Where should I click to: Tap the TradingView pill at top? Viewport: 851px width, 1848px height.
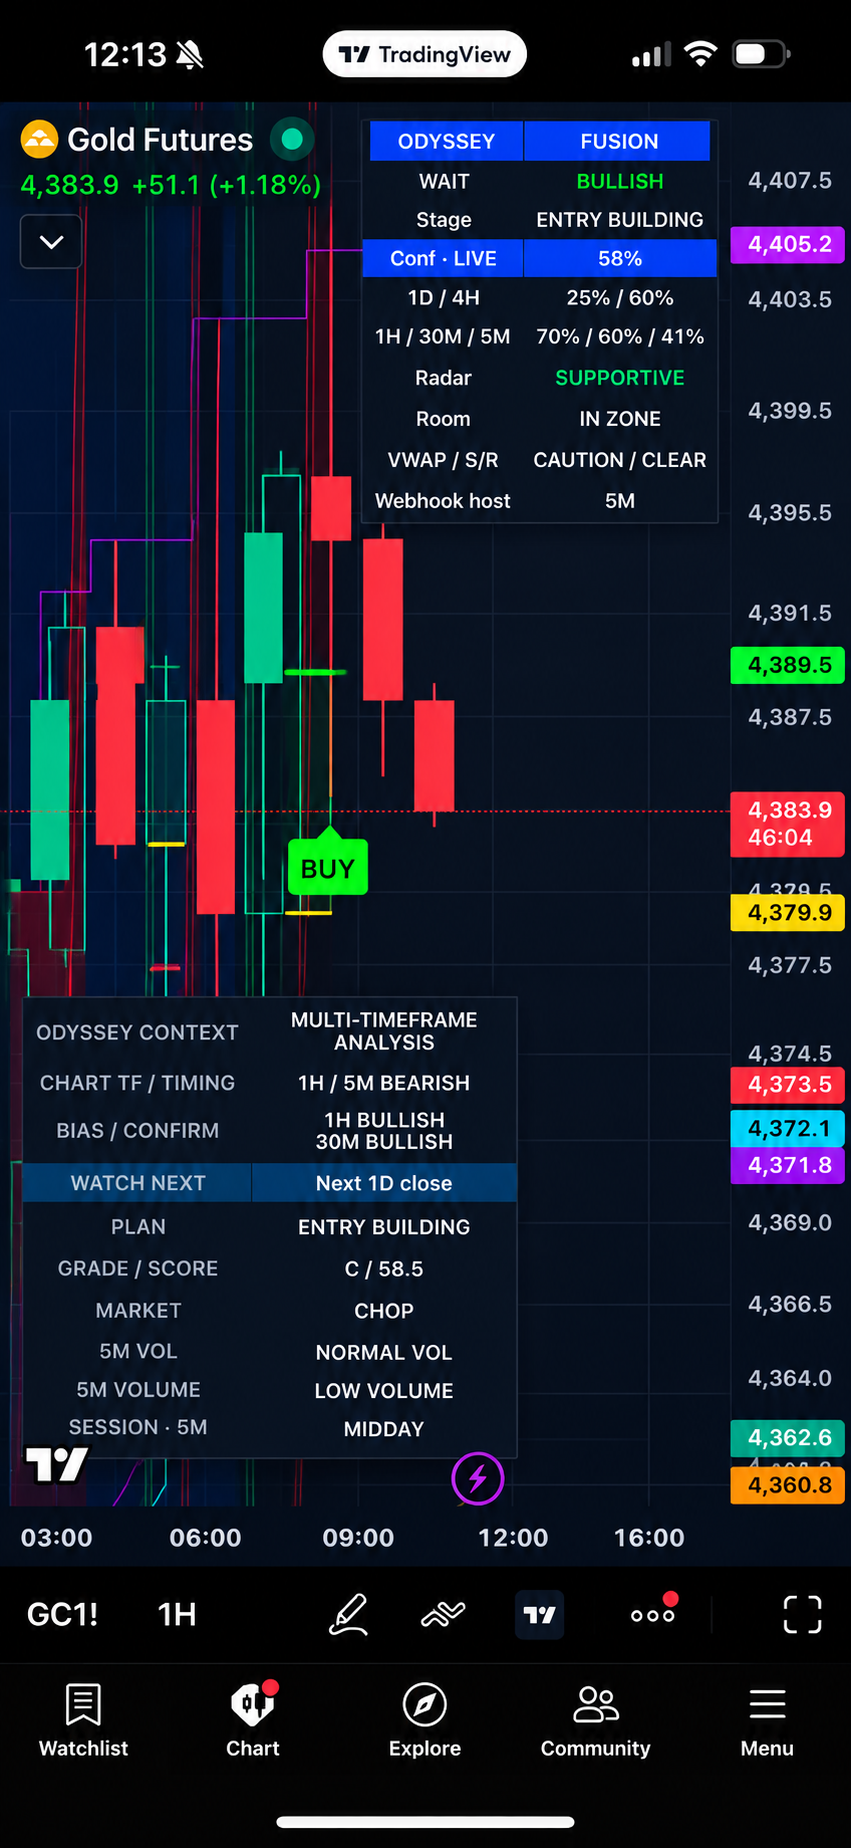coord(424,54)
